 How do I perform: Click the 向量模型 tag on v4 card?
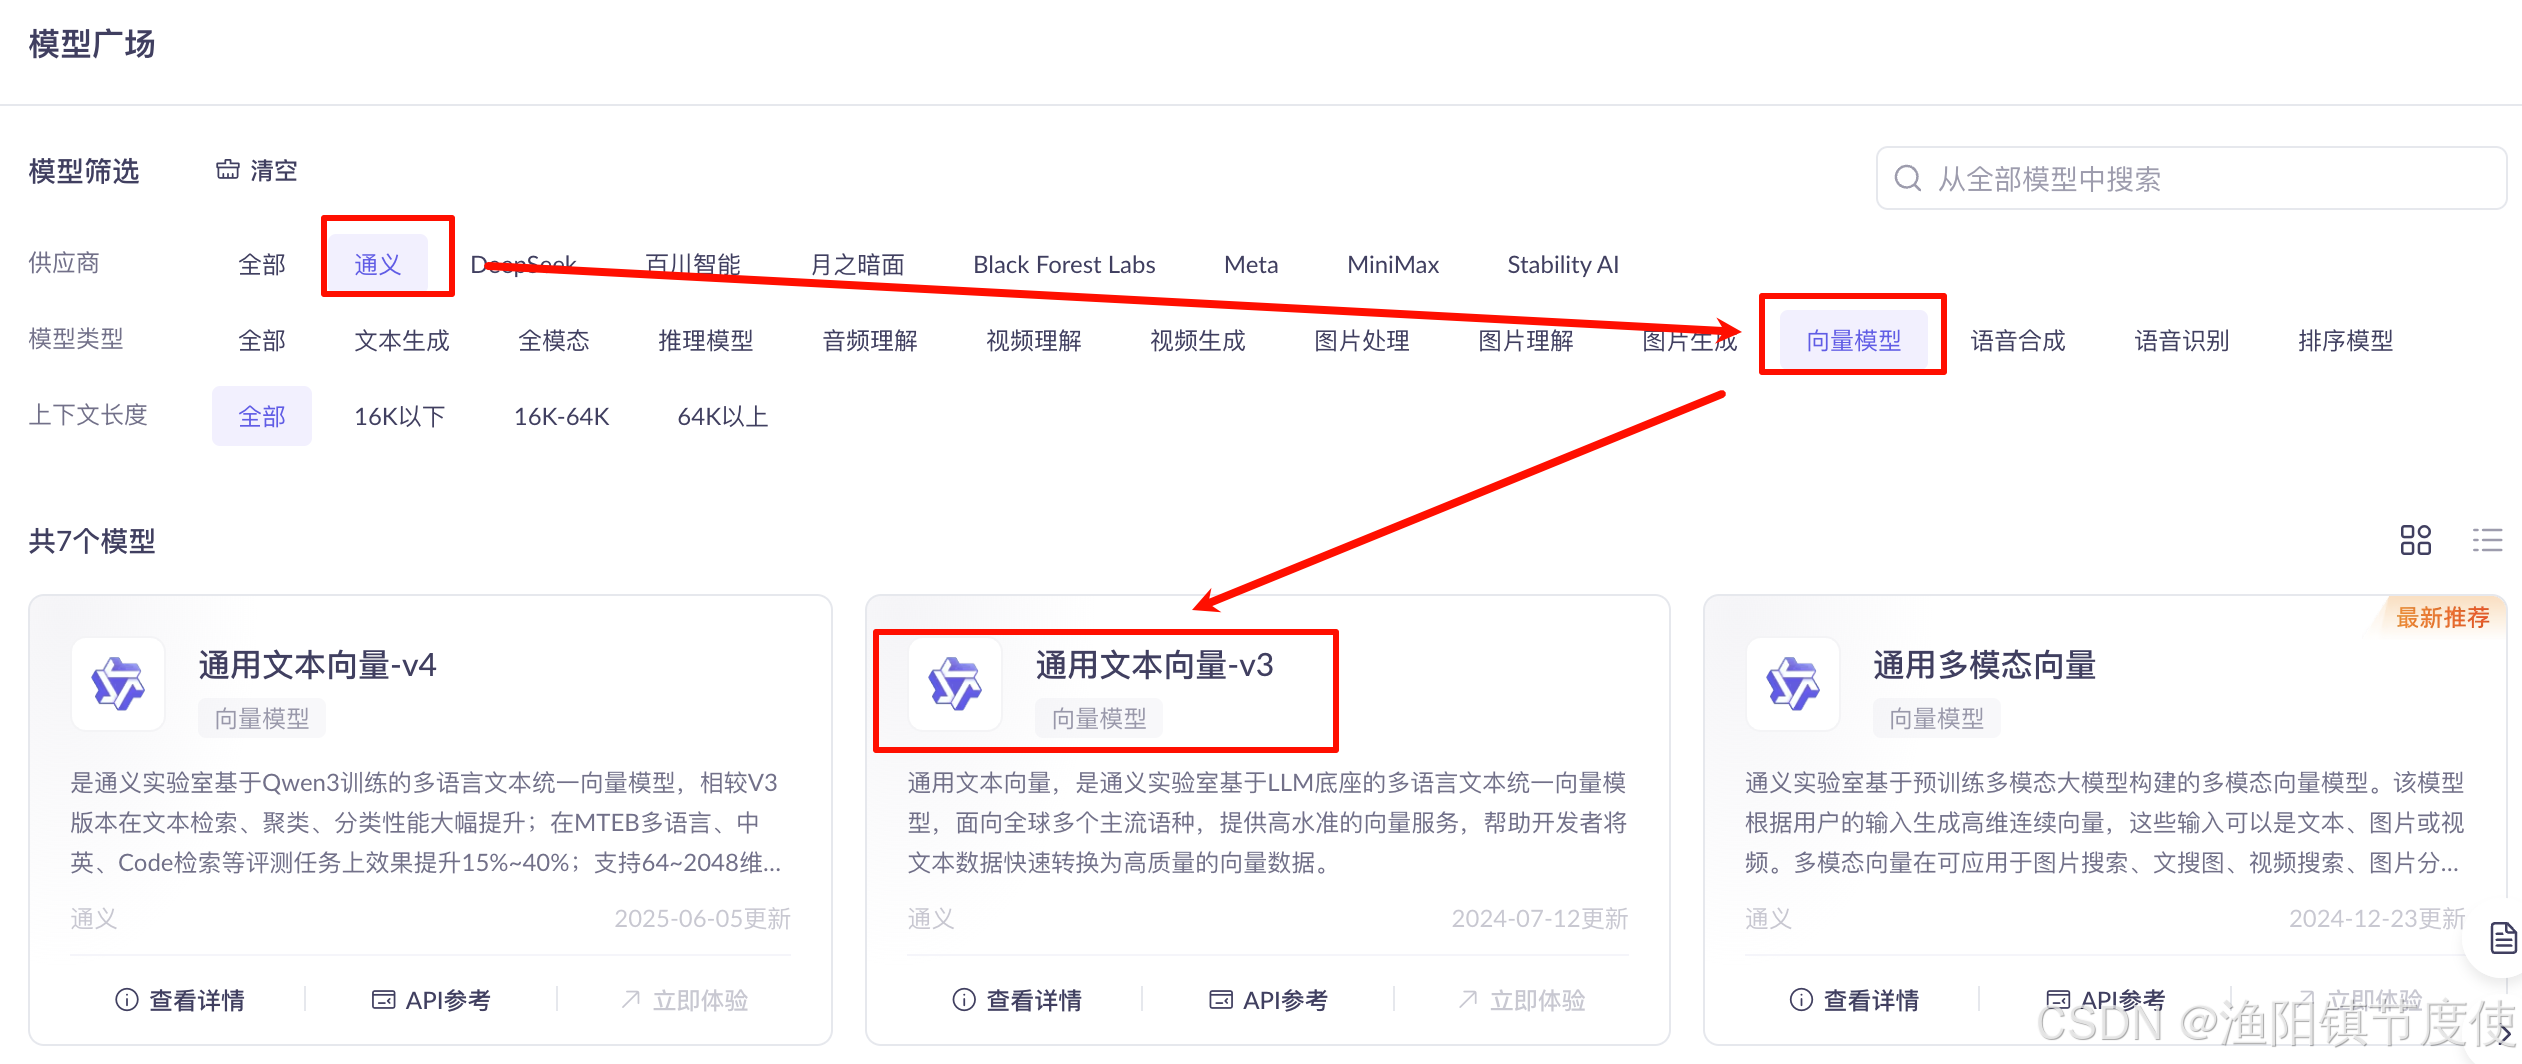point(262,718)
